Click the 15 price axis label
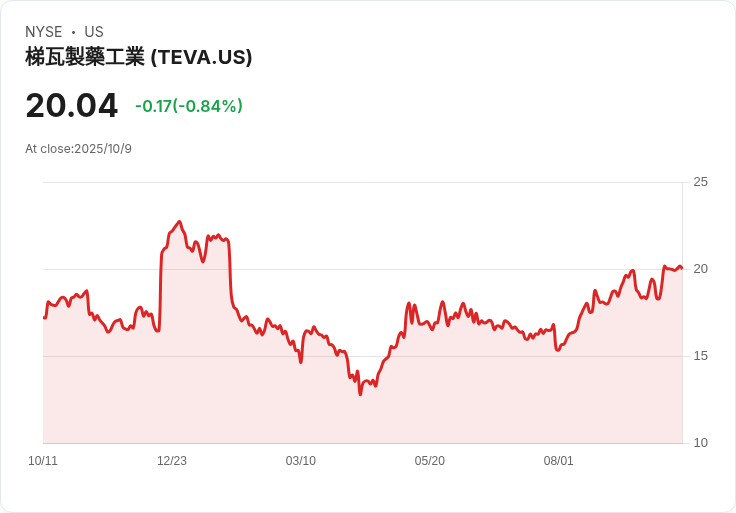The width and height of the screenshot is (736, 513). (x=700, y=356)
